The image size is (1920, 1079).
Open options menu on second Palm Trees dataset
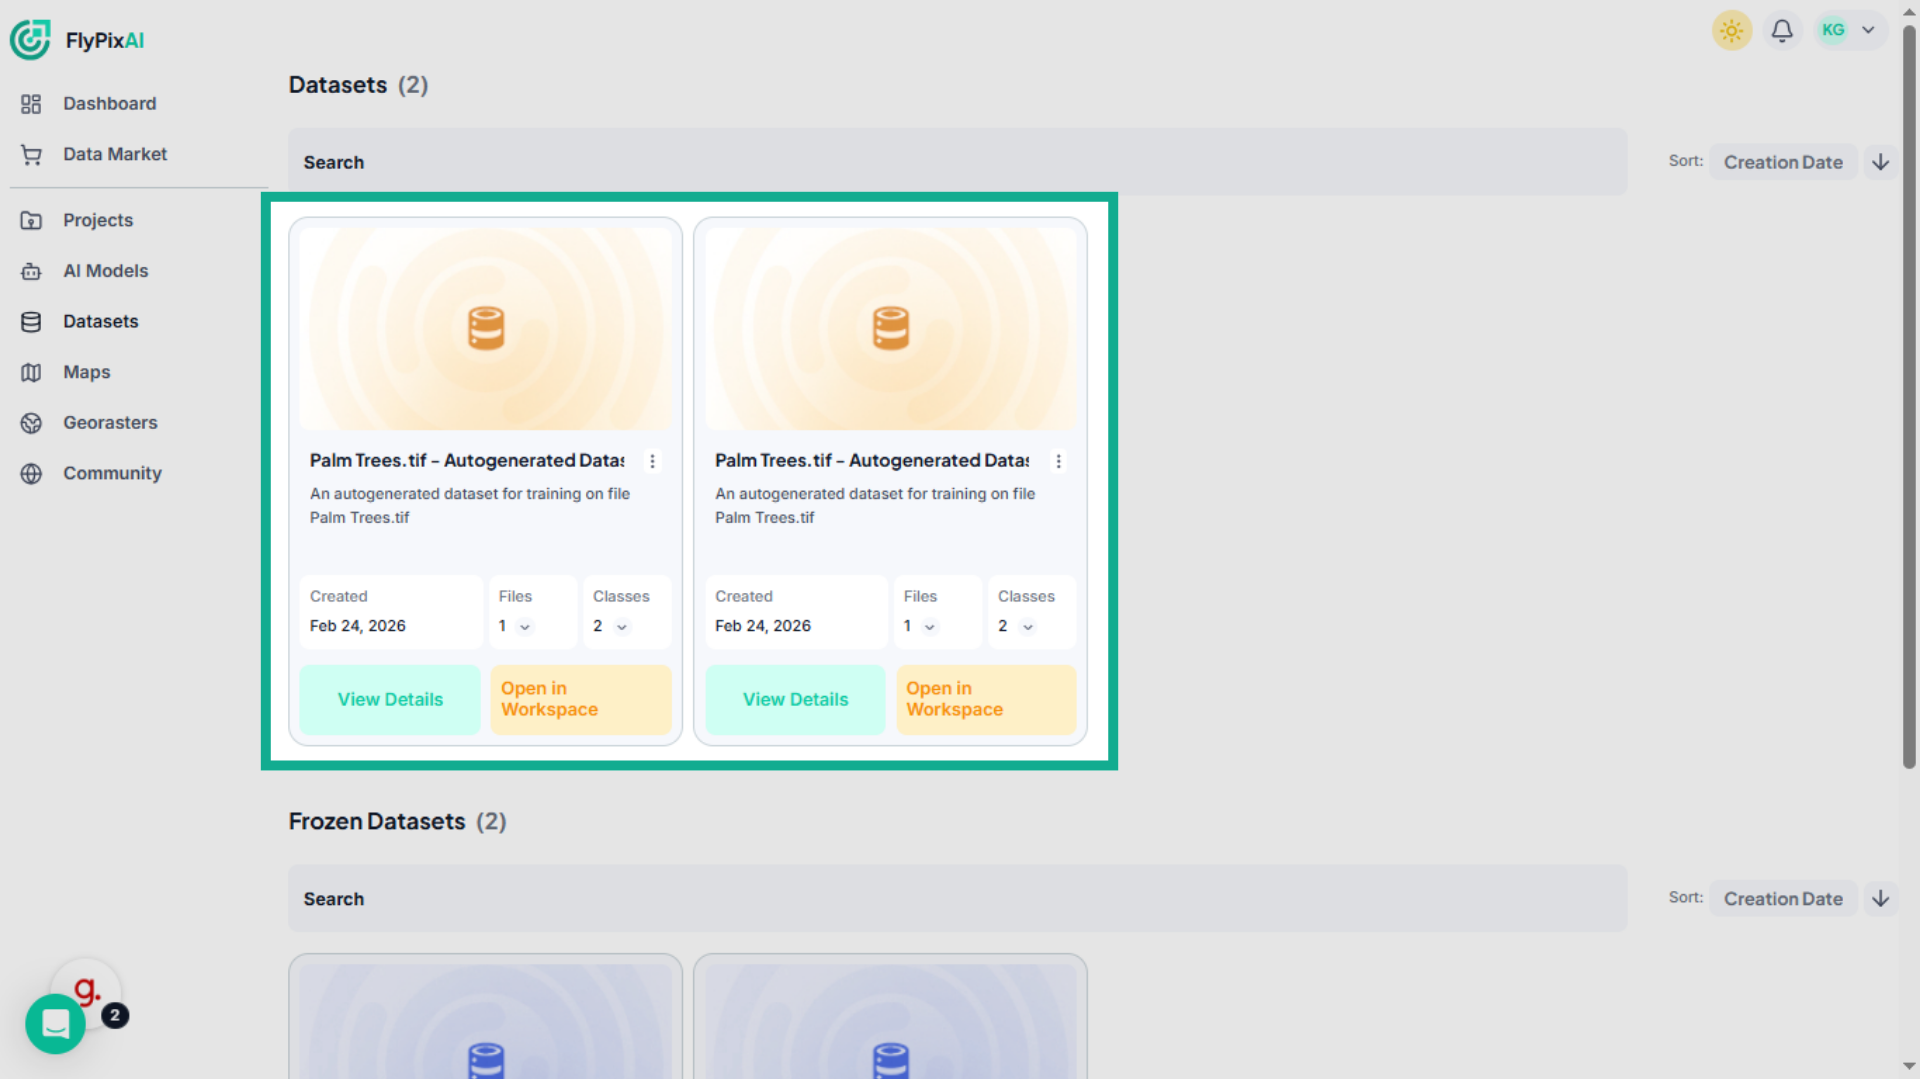point(1058,461)
